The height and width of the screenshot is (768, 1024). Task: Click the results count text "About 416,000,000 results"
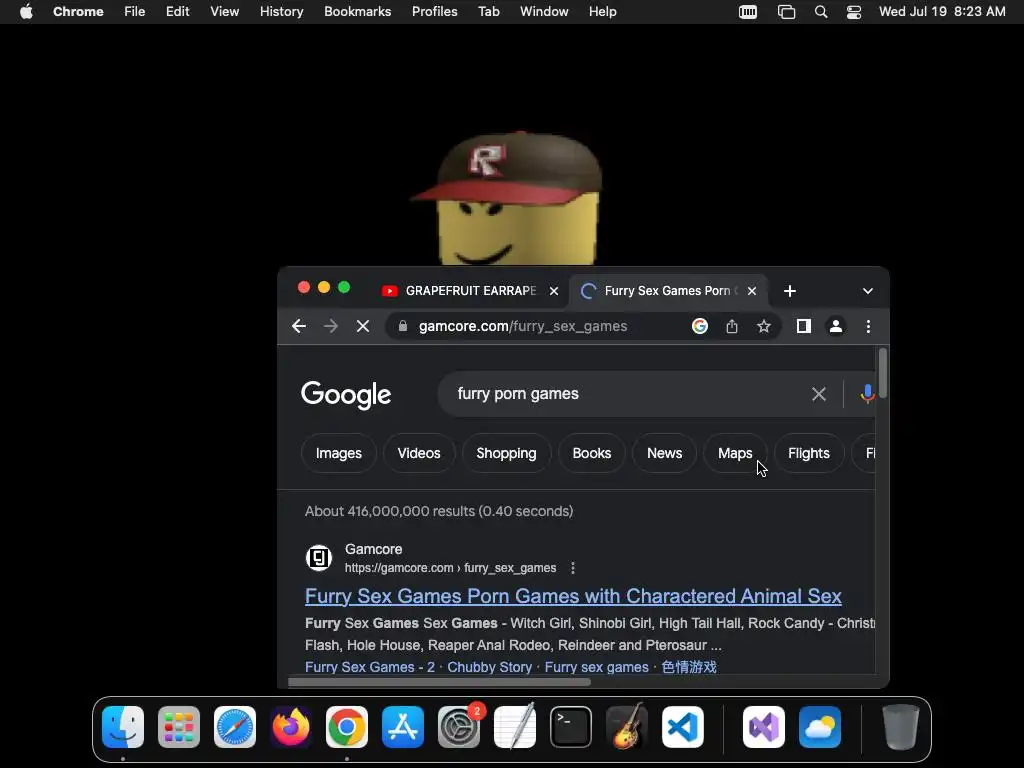(x=390, y=511)
